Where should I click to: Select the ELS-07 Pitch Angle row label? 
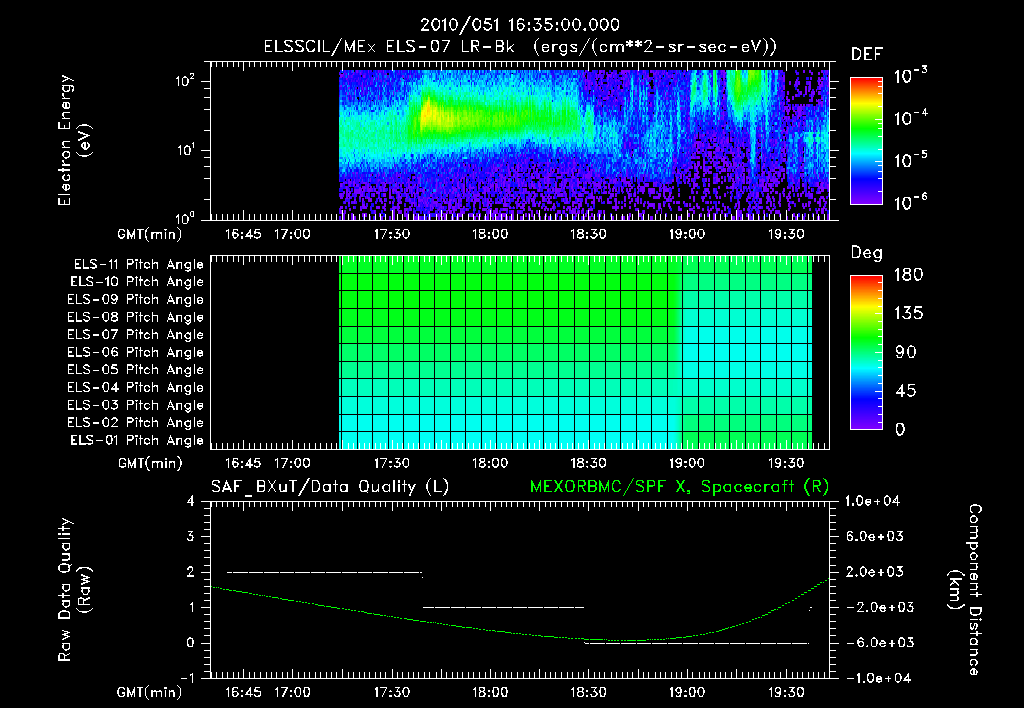[x=135, y=334]
